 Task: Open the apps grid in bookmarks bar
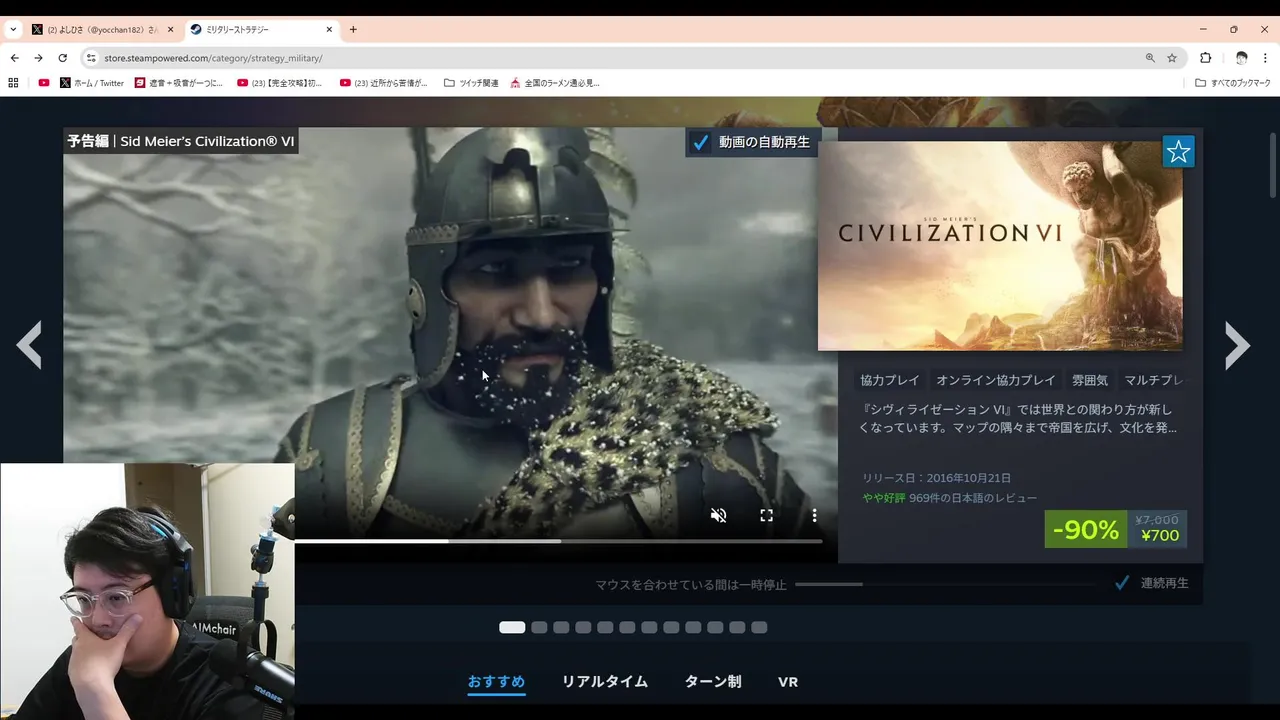click(14, 83)
